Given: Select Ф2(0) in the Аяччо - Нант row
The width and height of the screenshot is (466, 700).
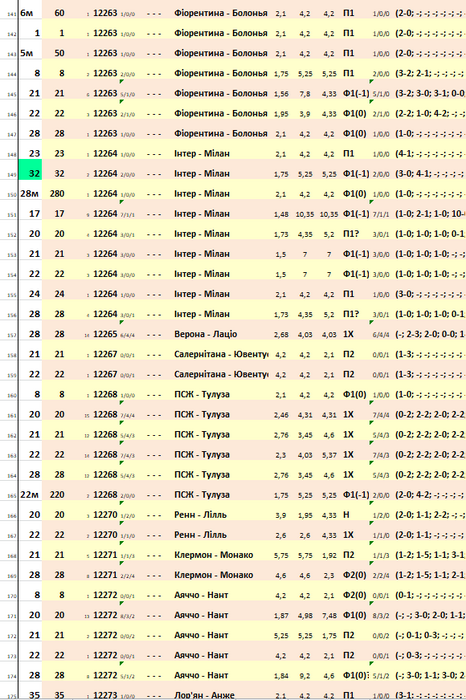Looking at the screenshot, I should coord(354,595).
